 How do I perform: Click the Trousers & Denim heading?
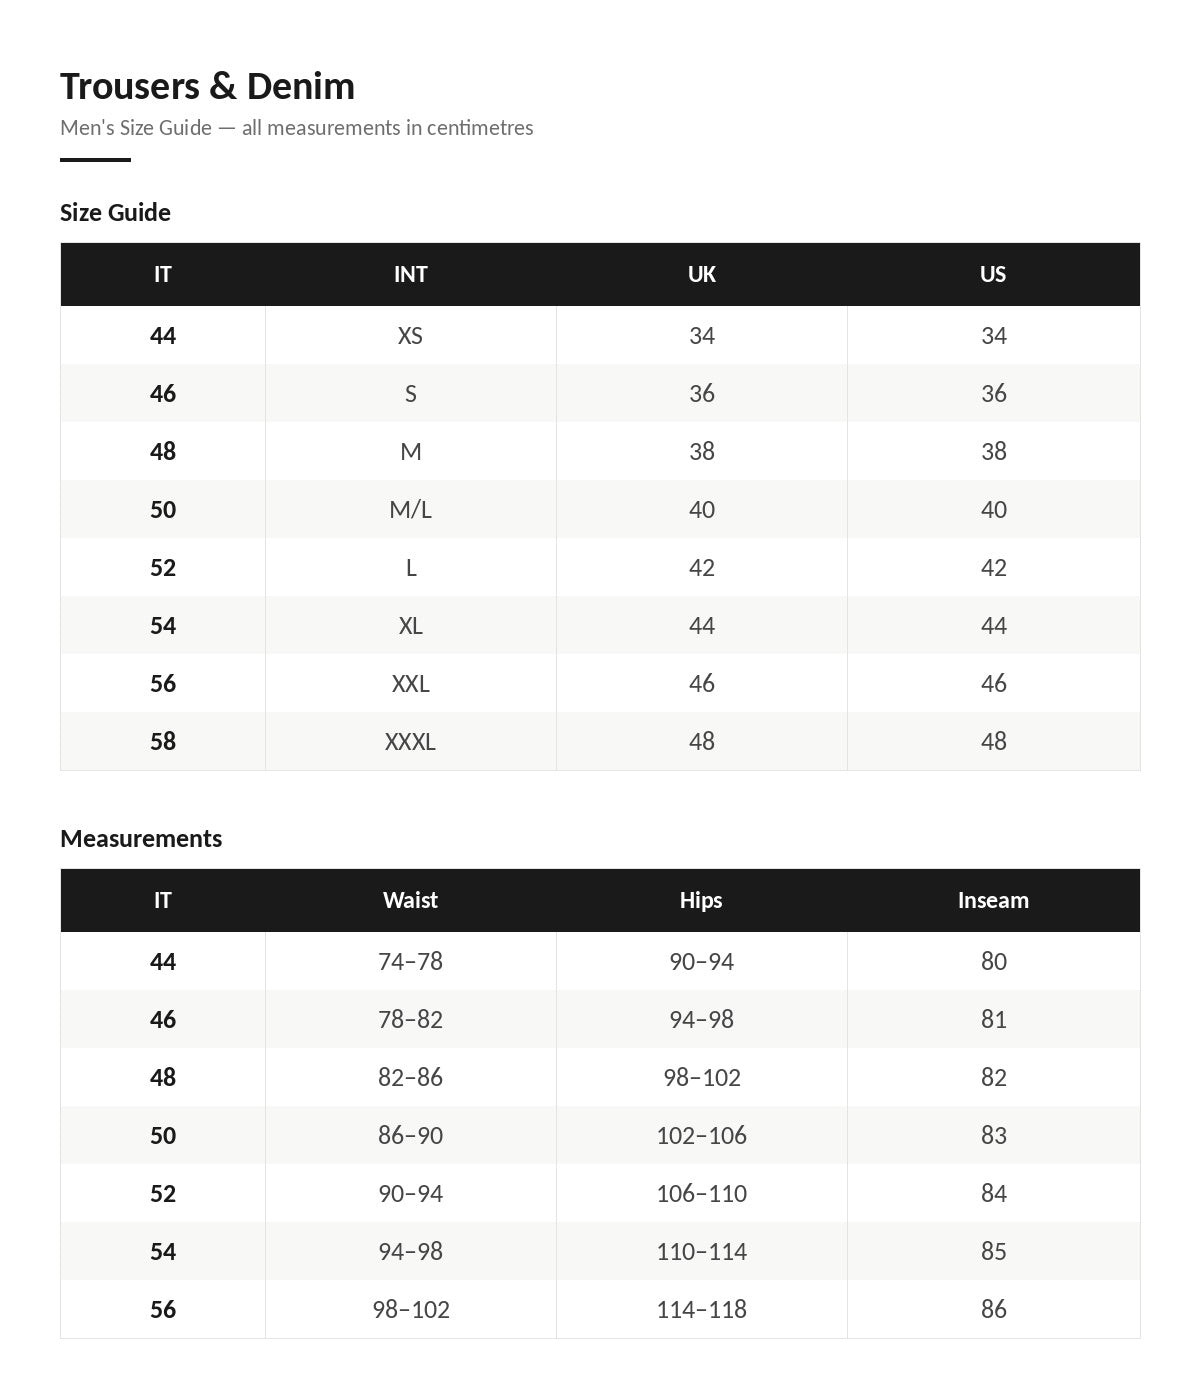[x=207, y=87]
